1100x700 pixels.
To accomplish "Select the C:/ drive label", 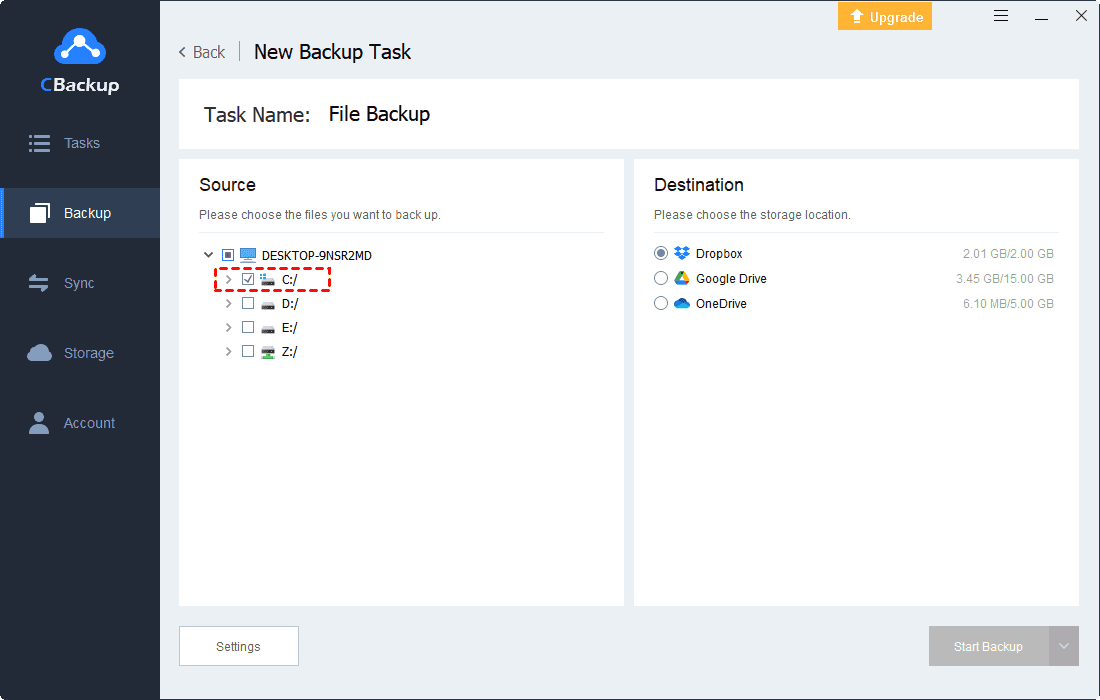I will pos(290,280).
